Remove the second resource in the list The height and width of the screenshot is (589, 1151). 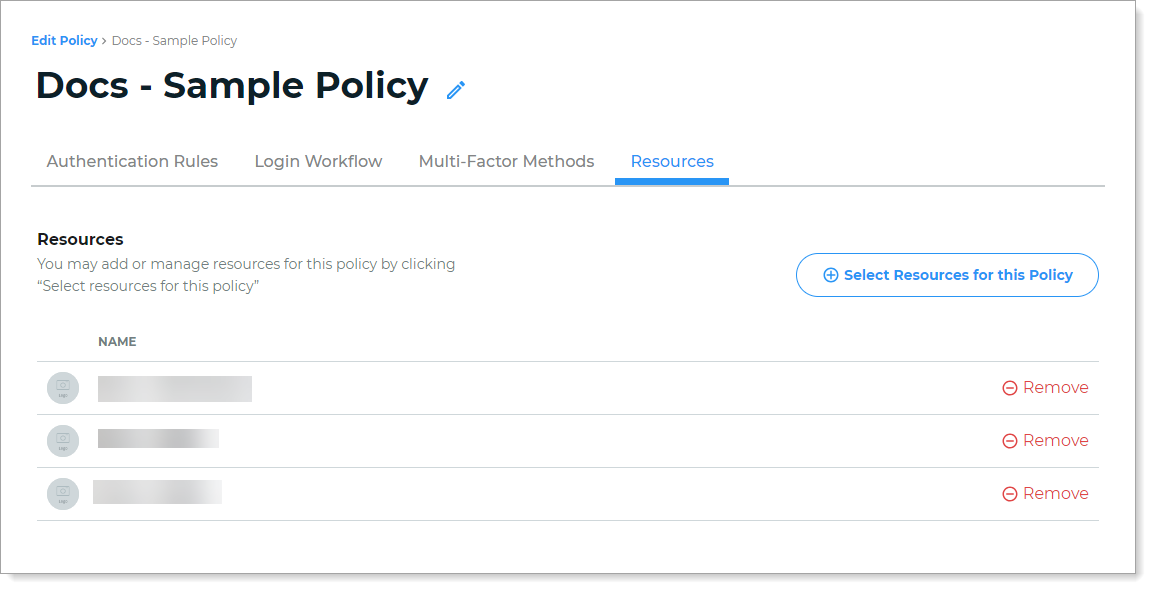(1045, 441)
